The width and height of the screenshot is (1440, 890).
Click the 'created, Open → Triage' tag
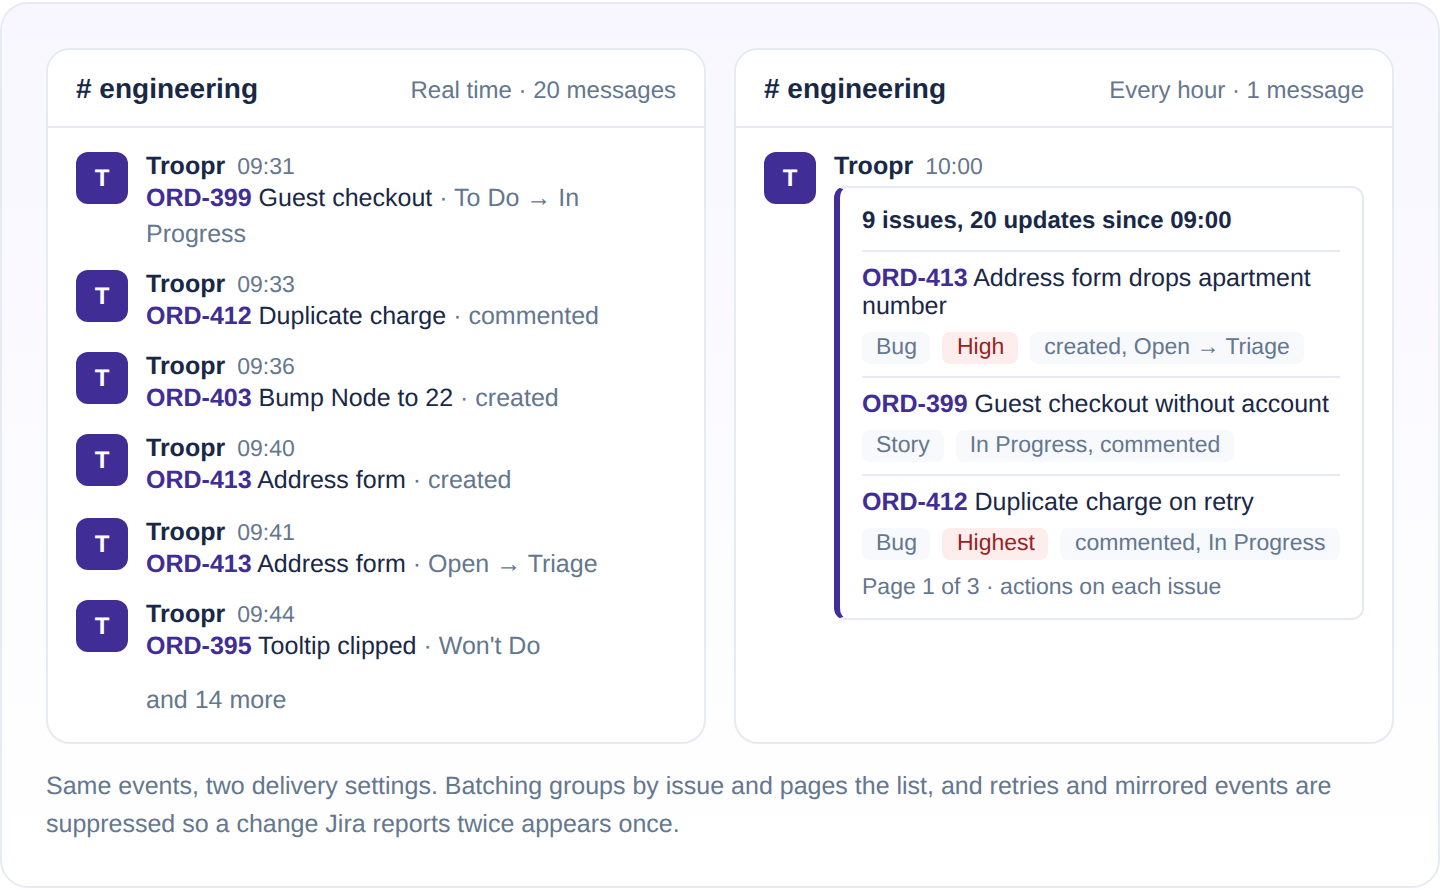point(1167,347)
